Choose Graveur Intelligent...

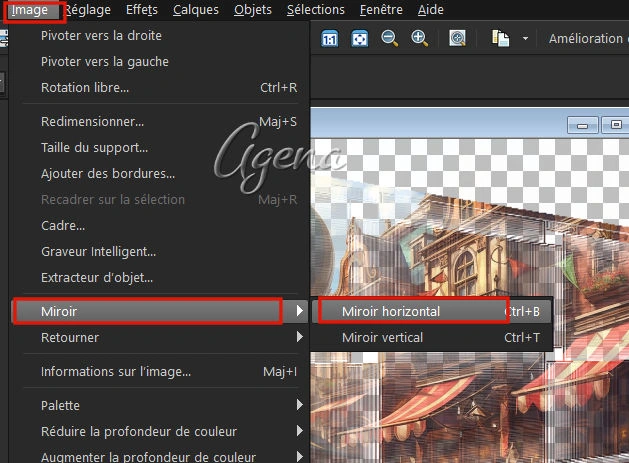point(160,252)
